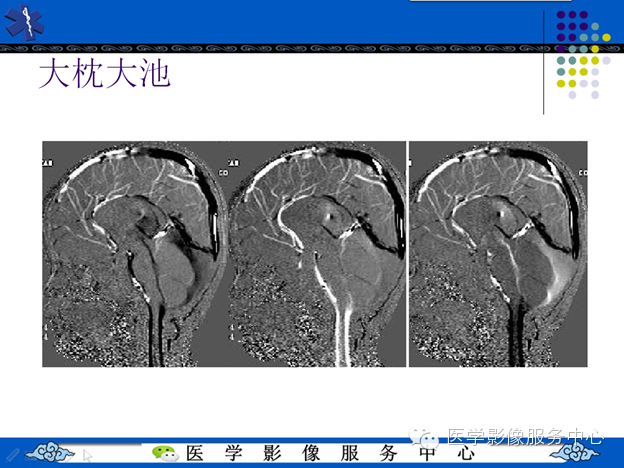Click the right cloud ornament
The image size is (624, 468).
[x=575, y=452]
